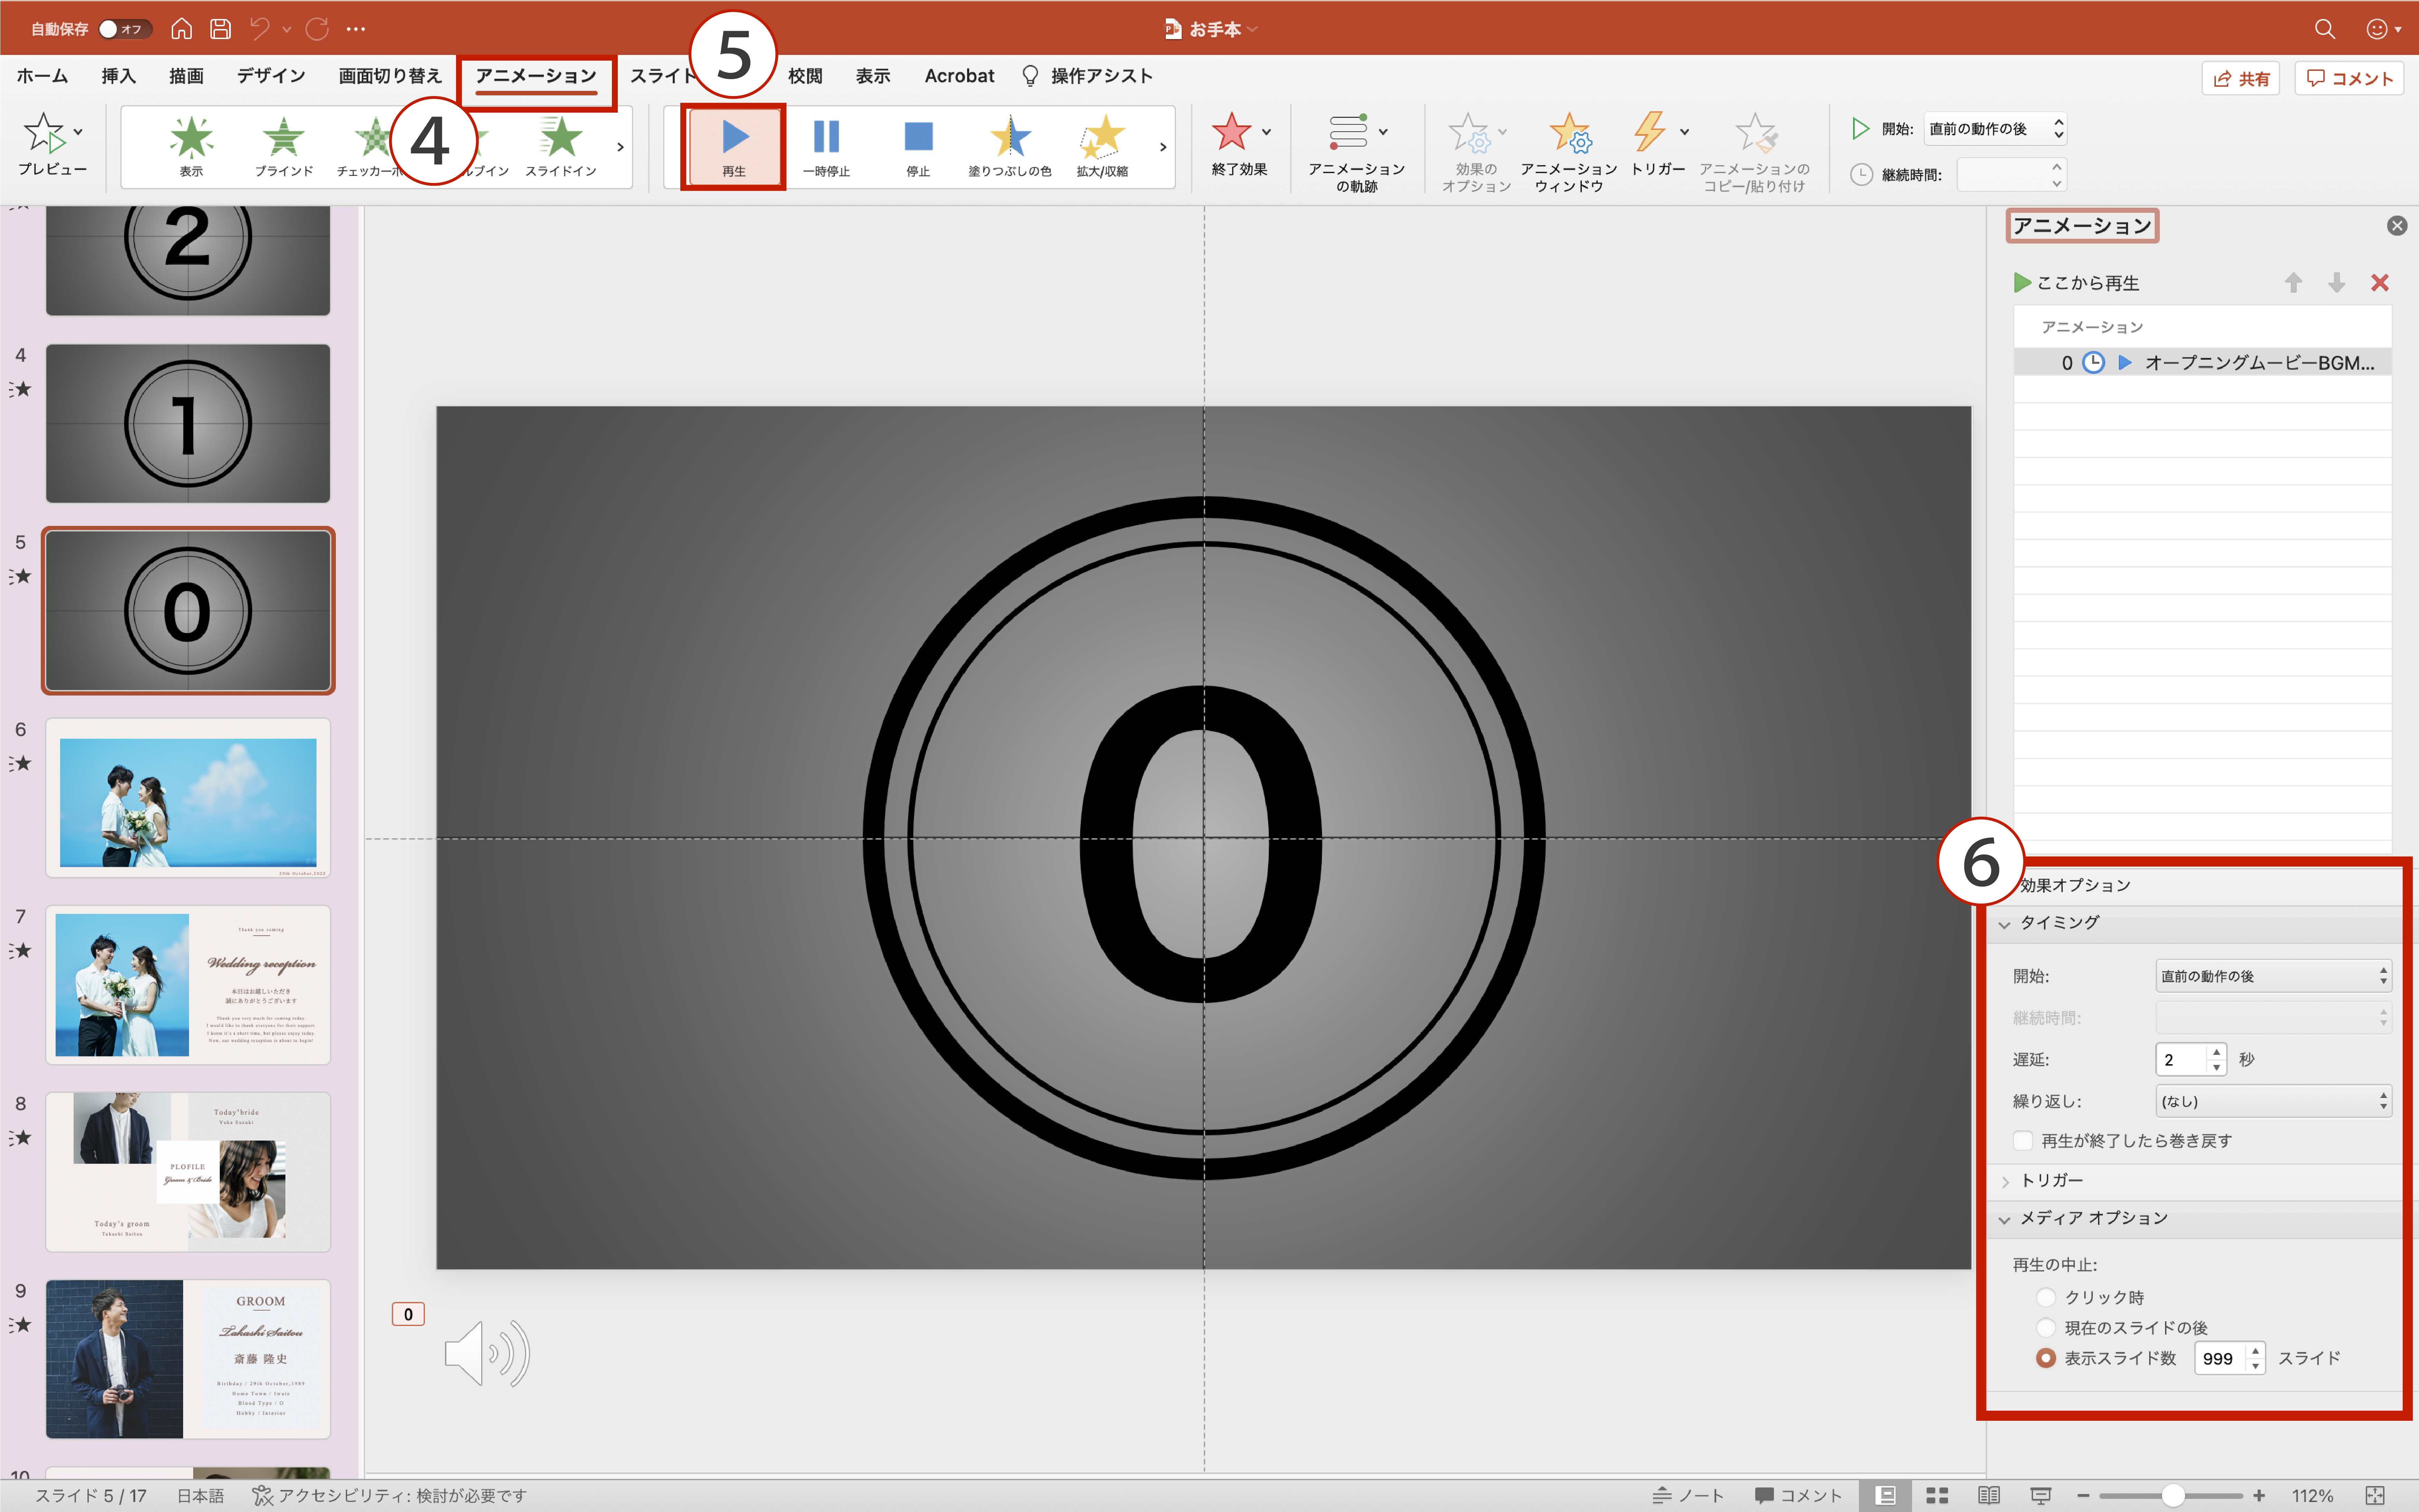The width and height of the screenshot is (2419, 1512).
Task: Apply the 表示 (Appear) entrance effect
Action: [191, 147]
